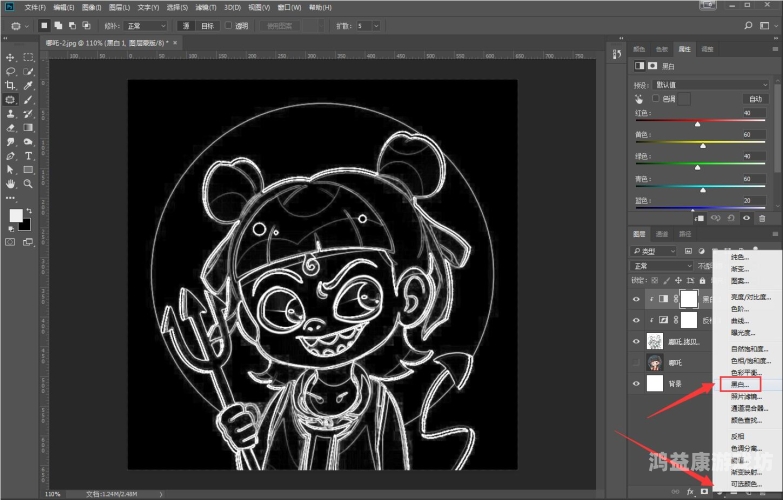Select the Horizontal Type tool
This screenshot has height=500, width=783.
(28, 156)
